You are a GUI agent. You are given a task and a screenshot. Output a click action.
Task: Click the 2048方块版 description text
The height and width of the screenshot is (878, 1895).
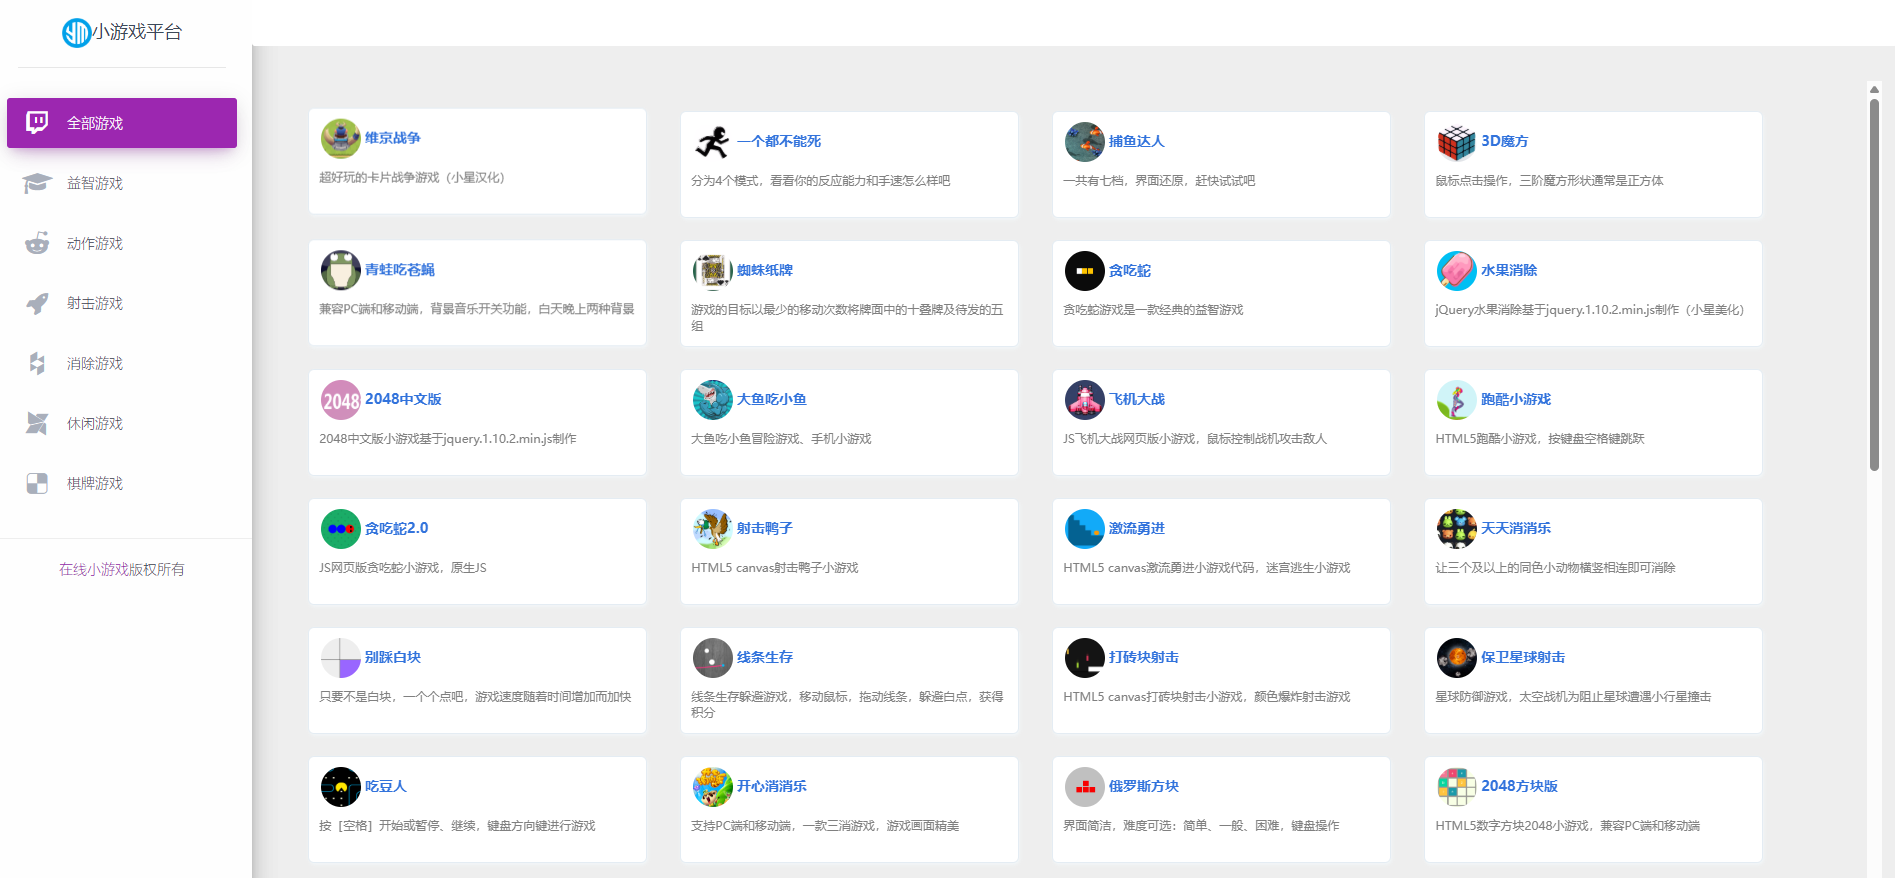pyautogui.click(x=1568, y=826)
